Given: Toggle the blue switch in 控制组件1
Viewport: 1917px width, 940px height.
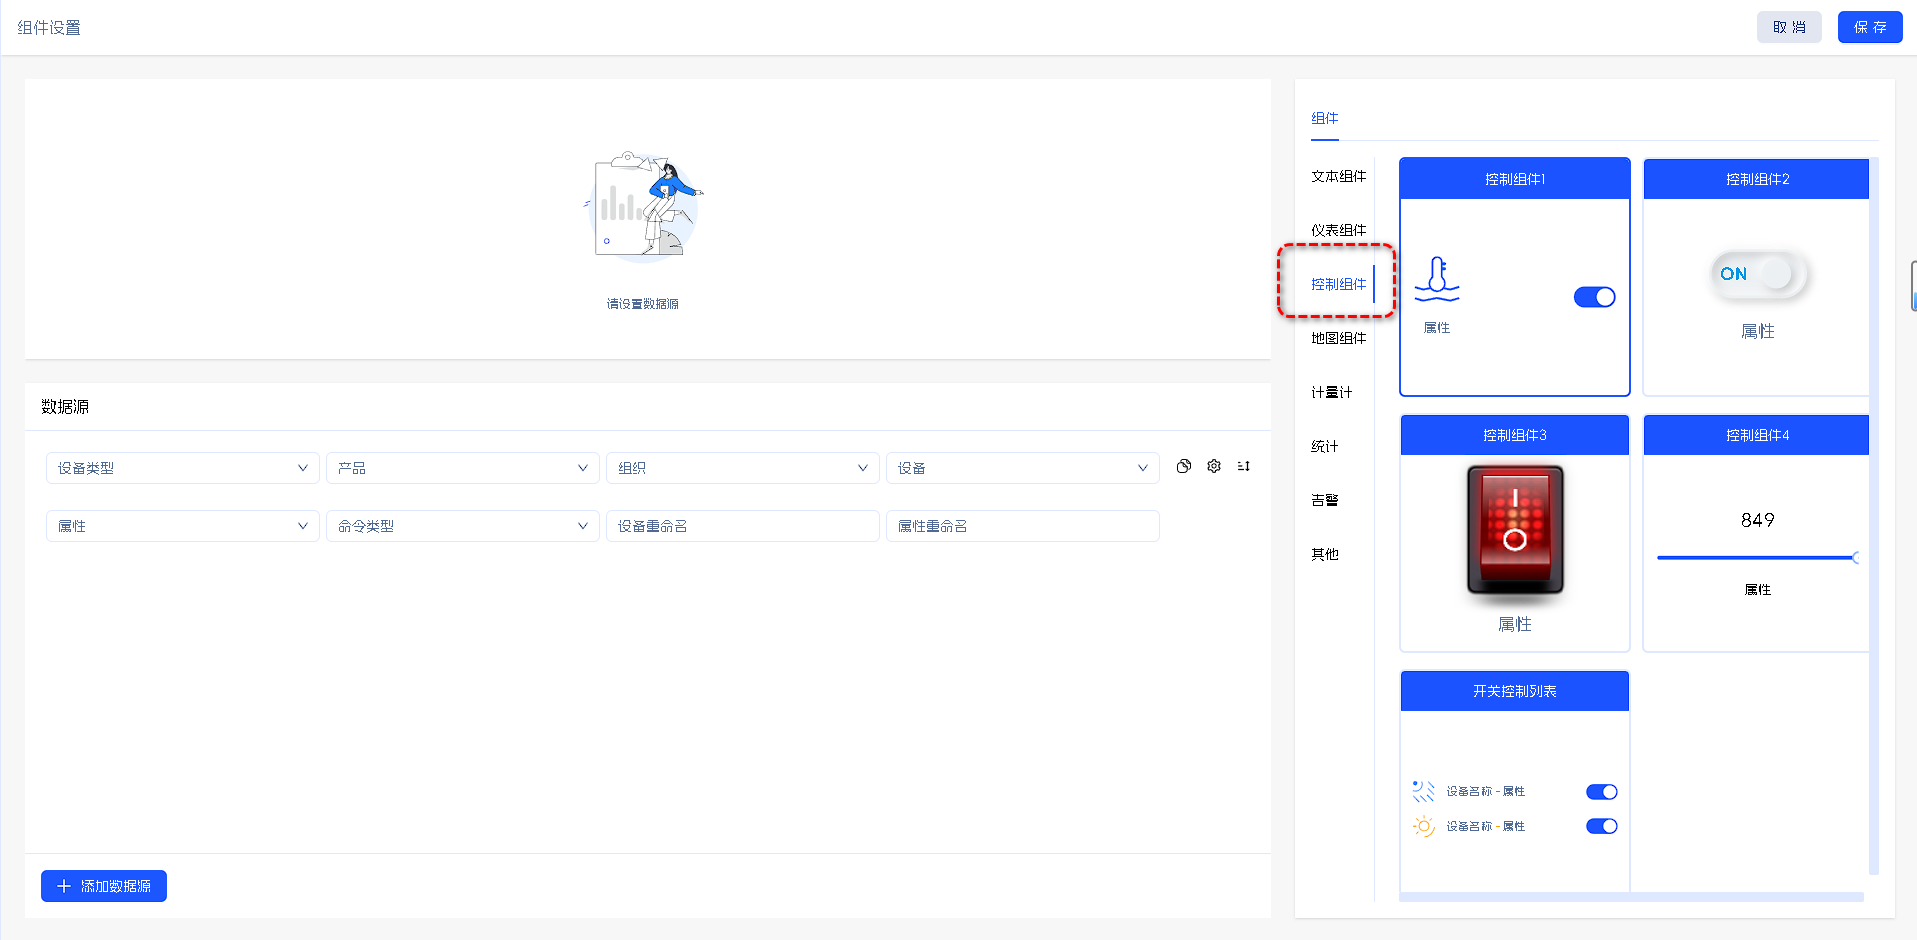Looking at the screenshot, I should [x=1594, y=297].
